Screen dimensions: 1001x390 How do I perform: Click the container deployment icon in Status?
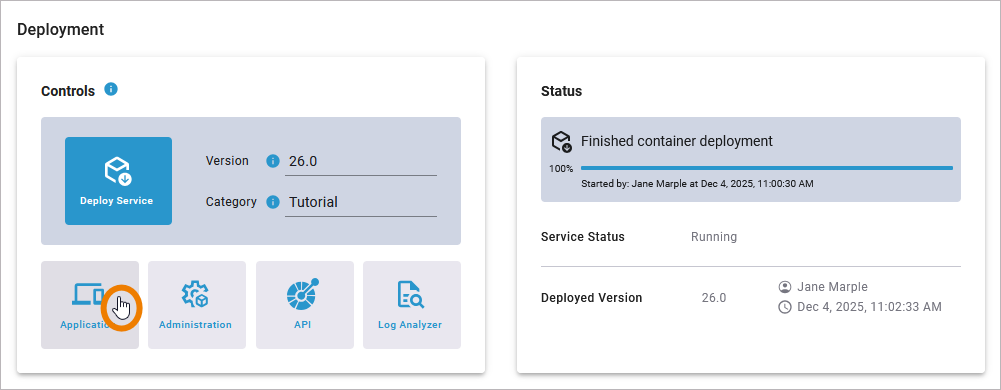pos(561,142)
